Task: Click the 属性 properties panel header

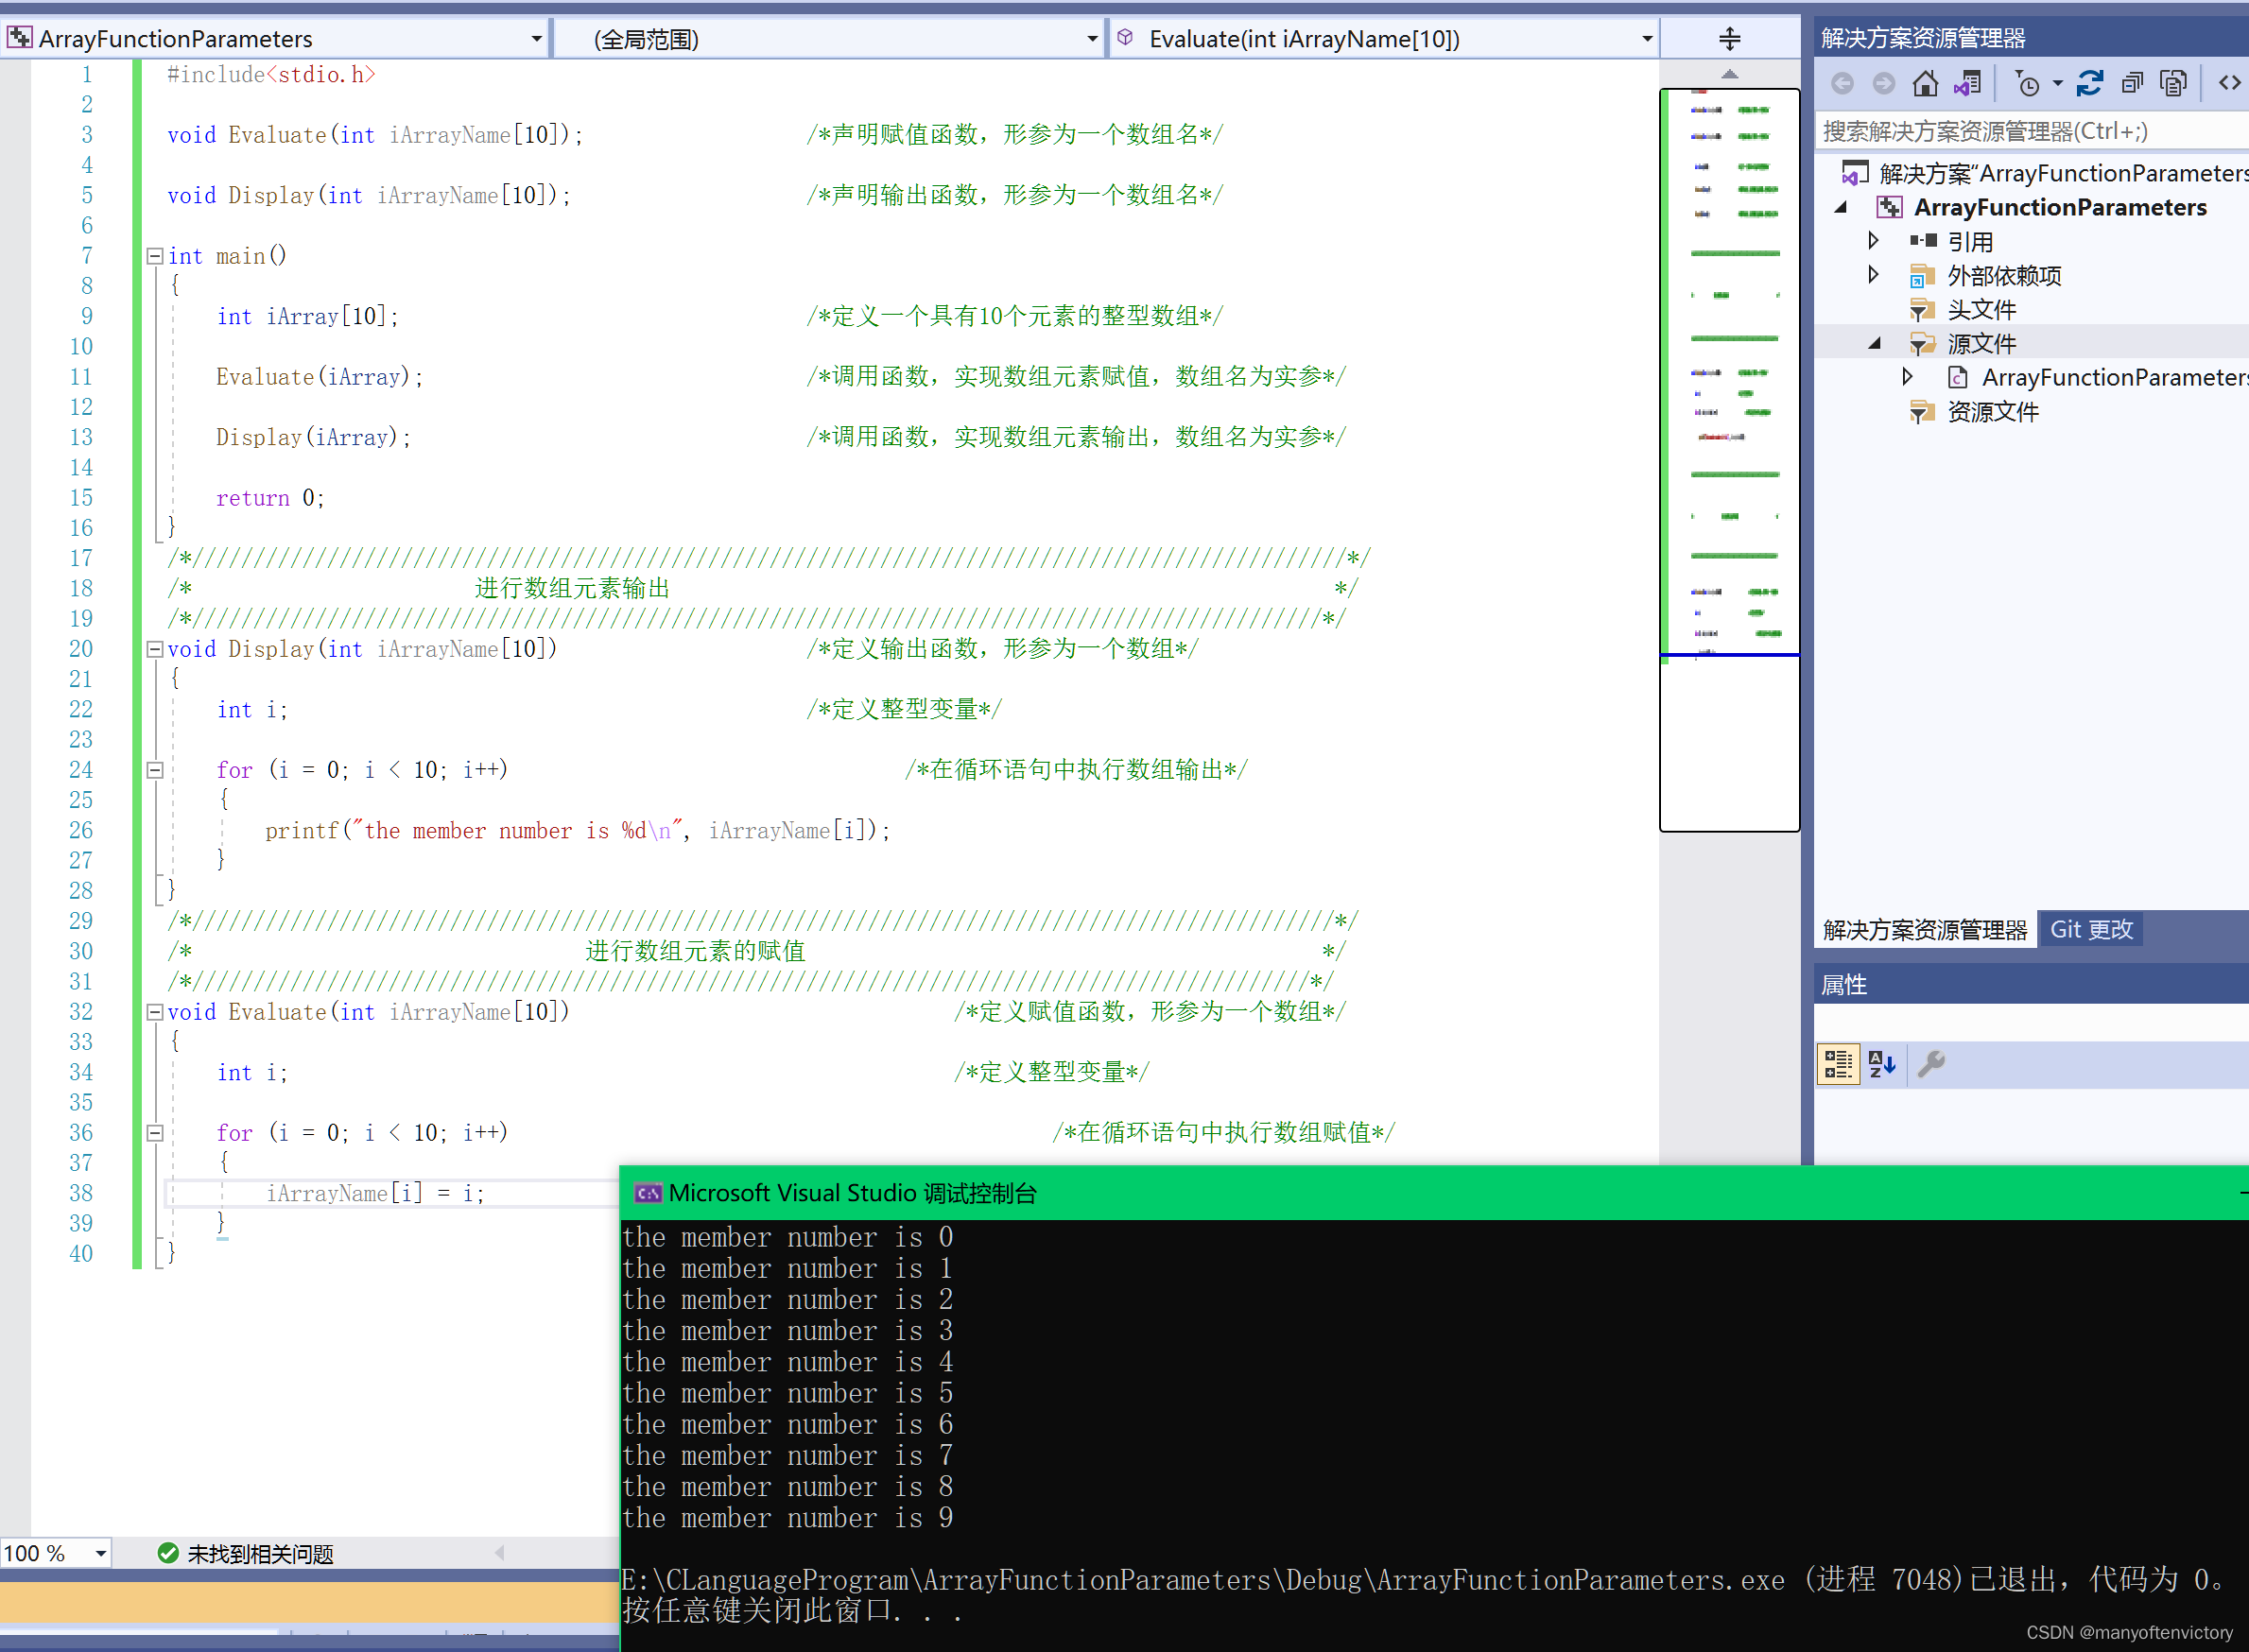Action: point(2030,985)
